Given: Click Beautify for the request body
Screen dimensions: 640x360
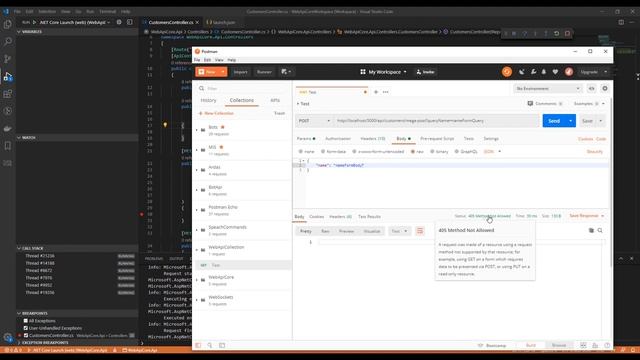Looking at the screenshot, I should pos(595,151).
